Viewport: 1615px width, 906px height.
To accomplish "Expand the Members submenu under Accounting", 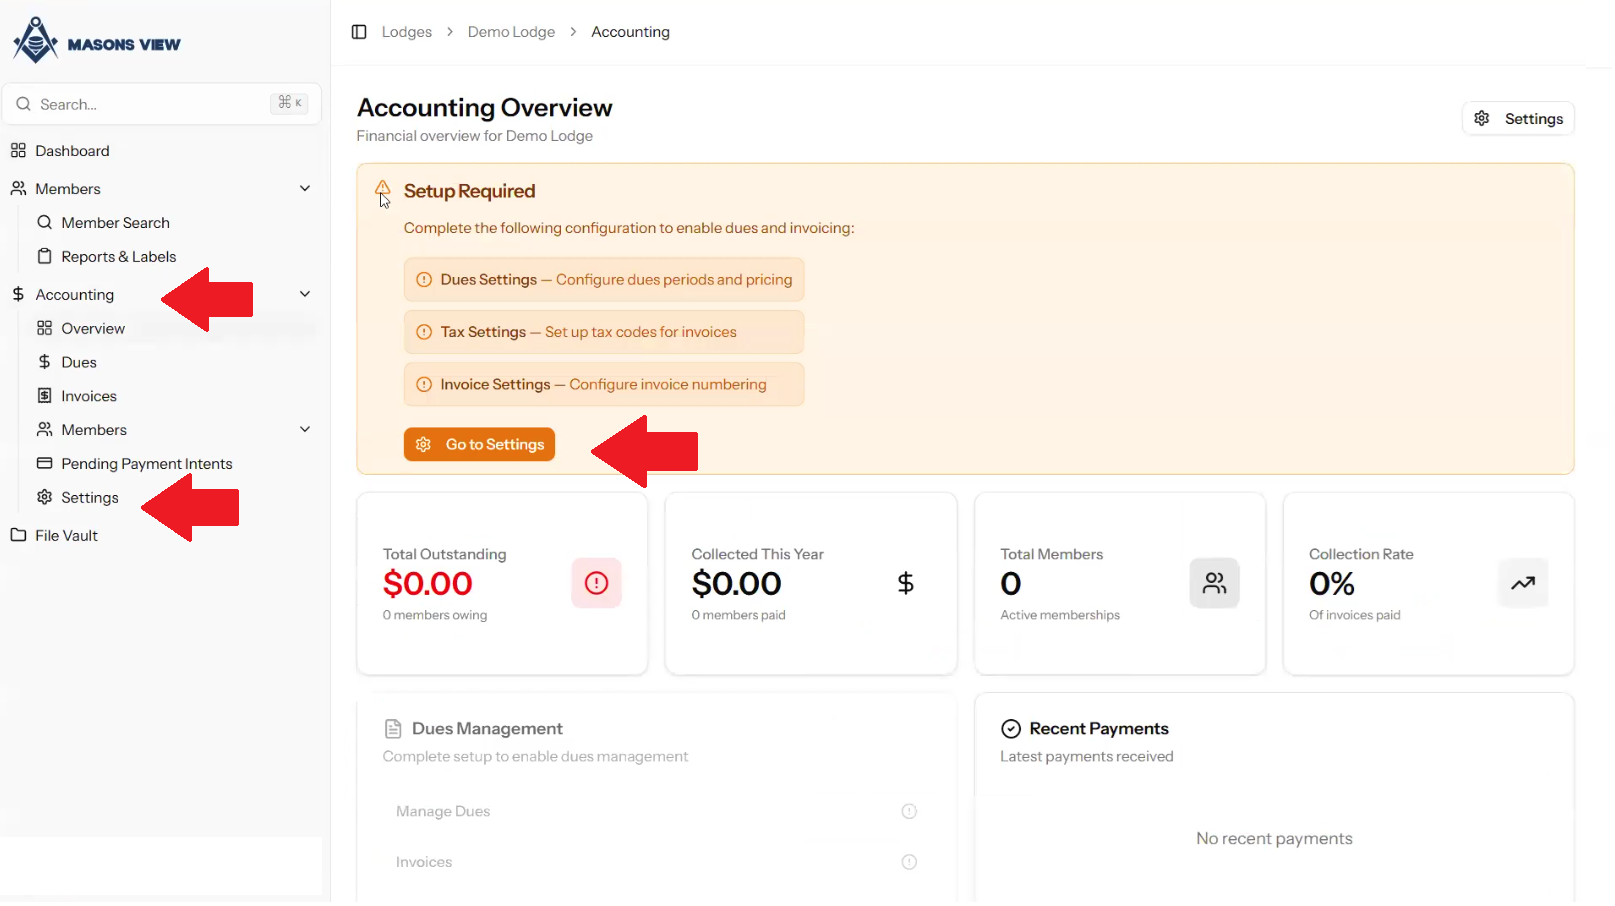I will (x=305, y=430).
